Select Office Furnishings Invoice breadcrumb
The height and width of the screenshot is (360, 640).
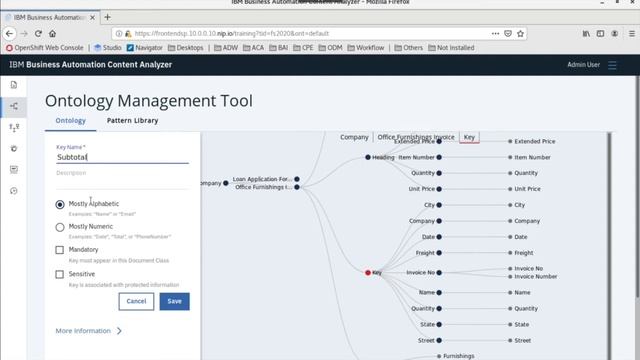click(x=416, y=137)
